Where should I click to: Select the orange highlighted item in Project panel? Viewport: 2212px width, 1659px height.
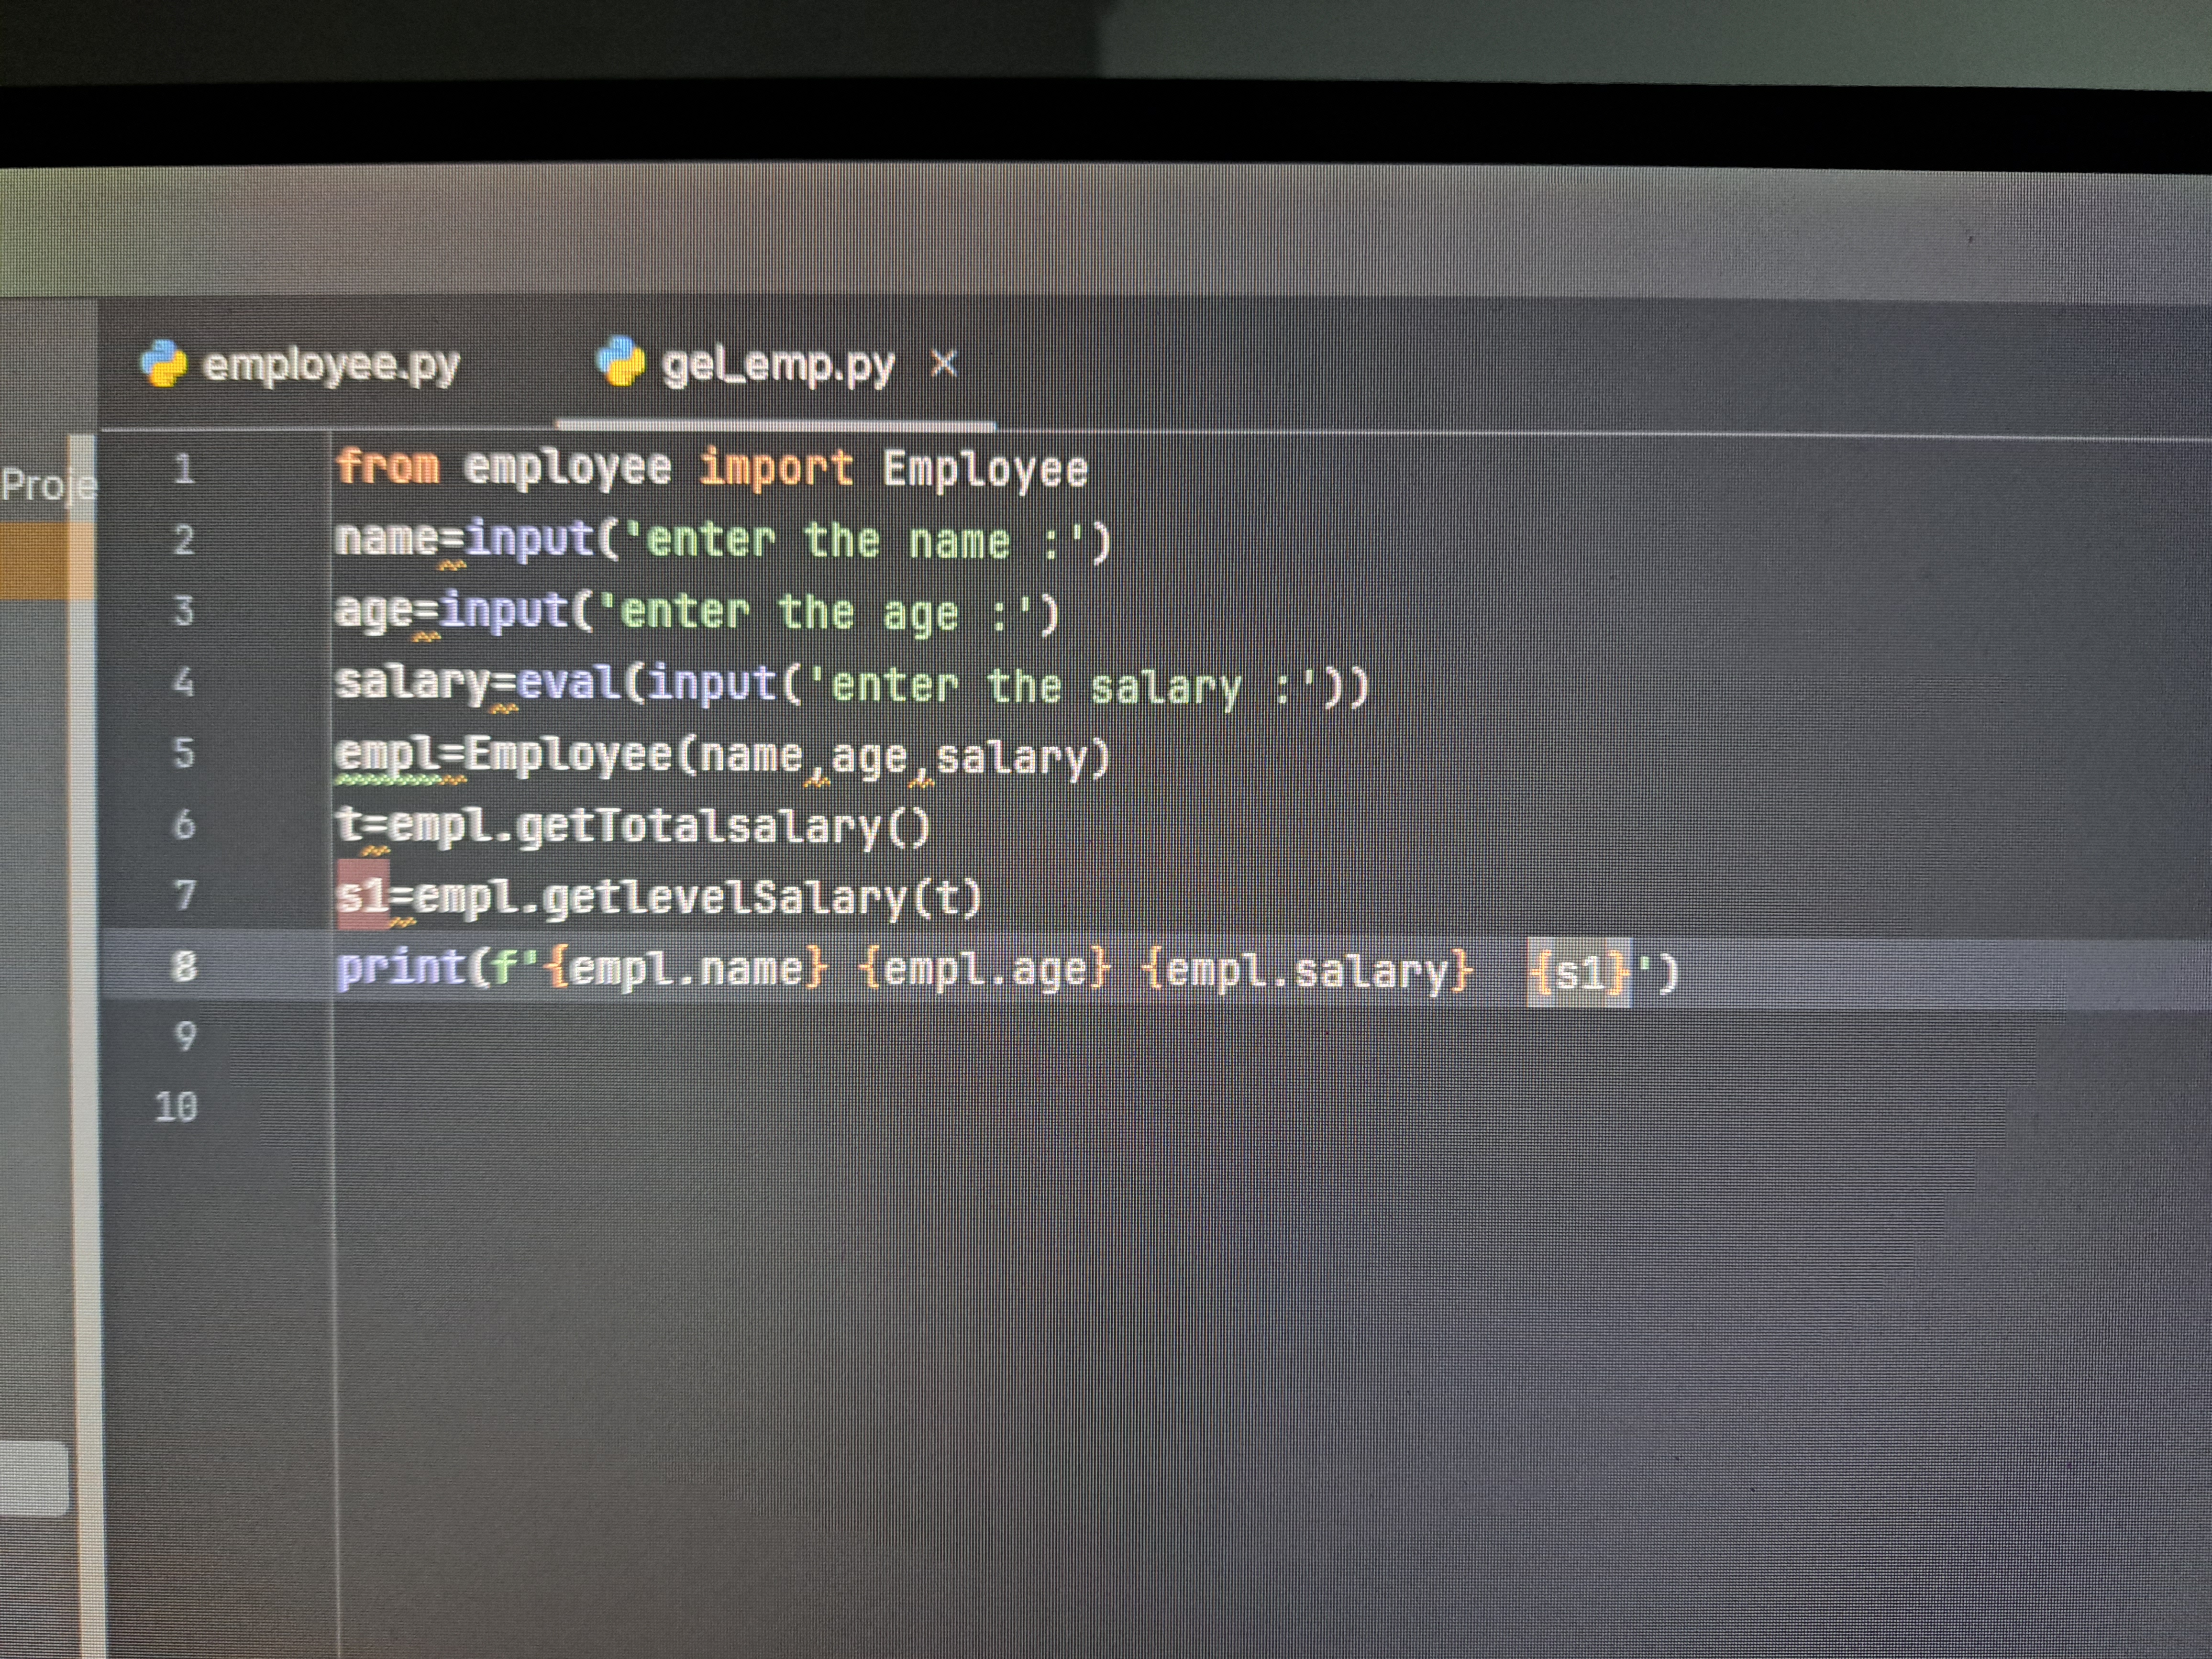pyautogui.click(x=45, y=560)
